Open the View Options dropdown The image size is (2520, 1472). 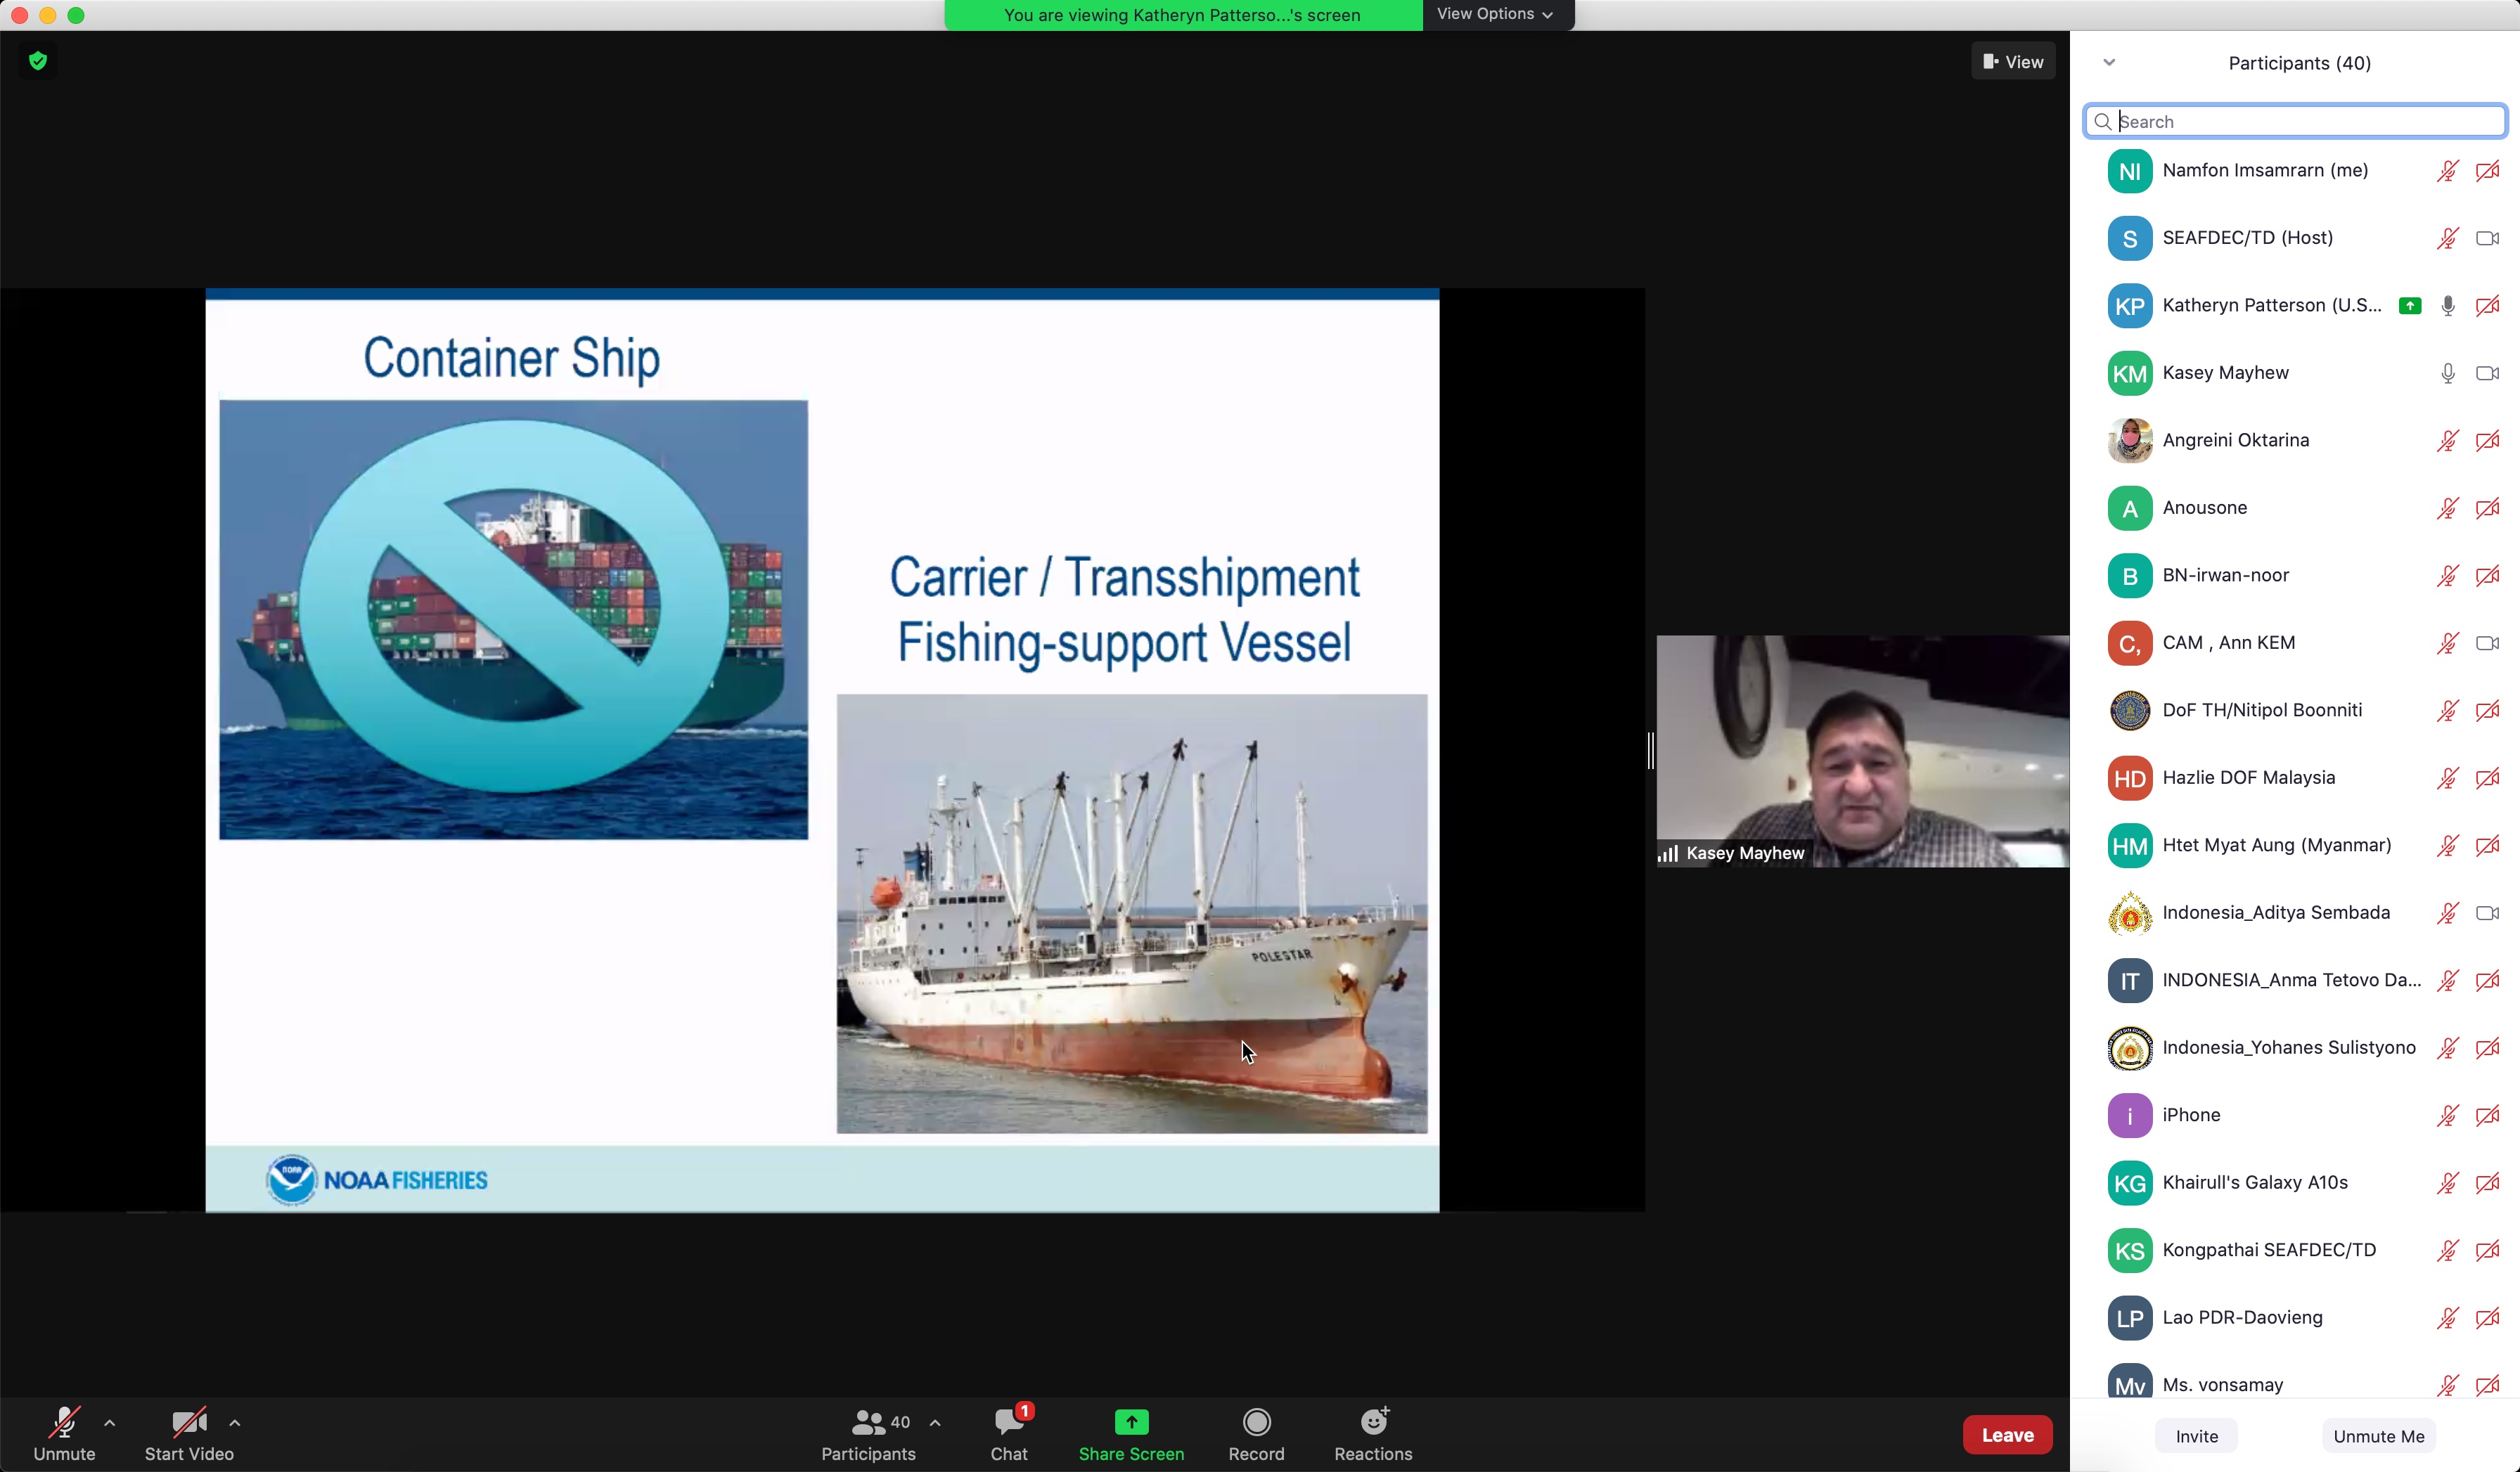pyautogui.click(x=1495, y=14)
